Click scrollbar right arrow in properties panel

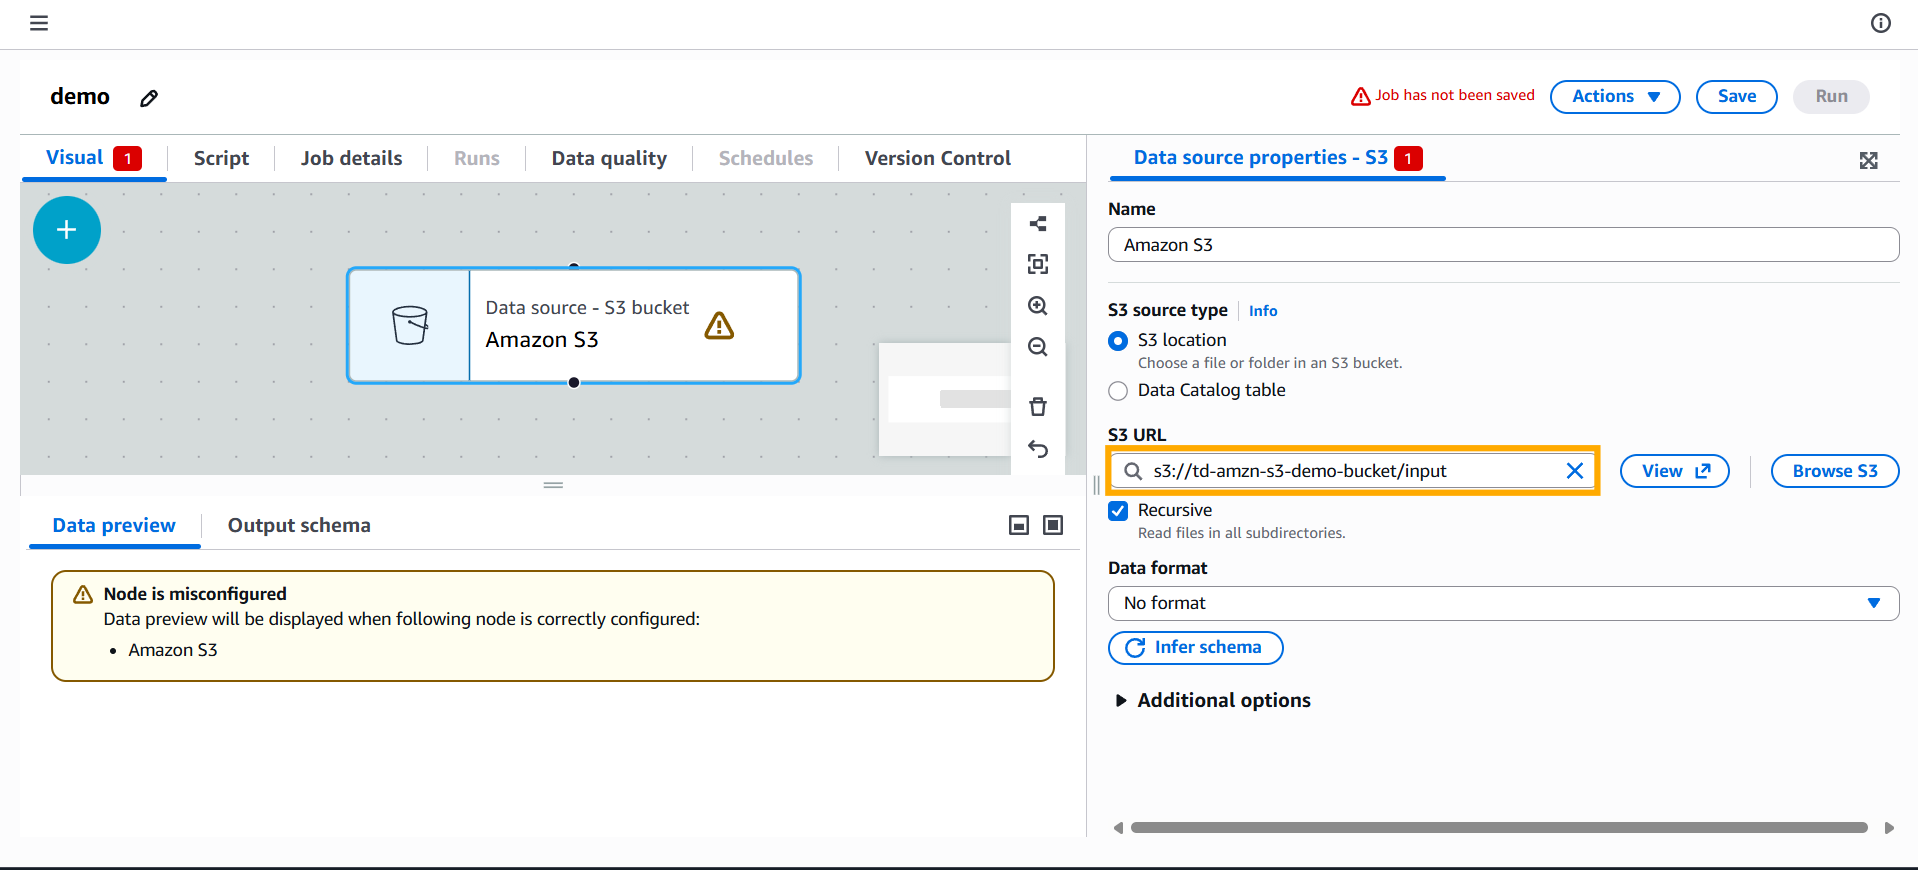point(1889,828)
